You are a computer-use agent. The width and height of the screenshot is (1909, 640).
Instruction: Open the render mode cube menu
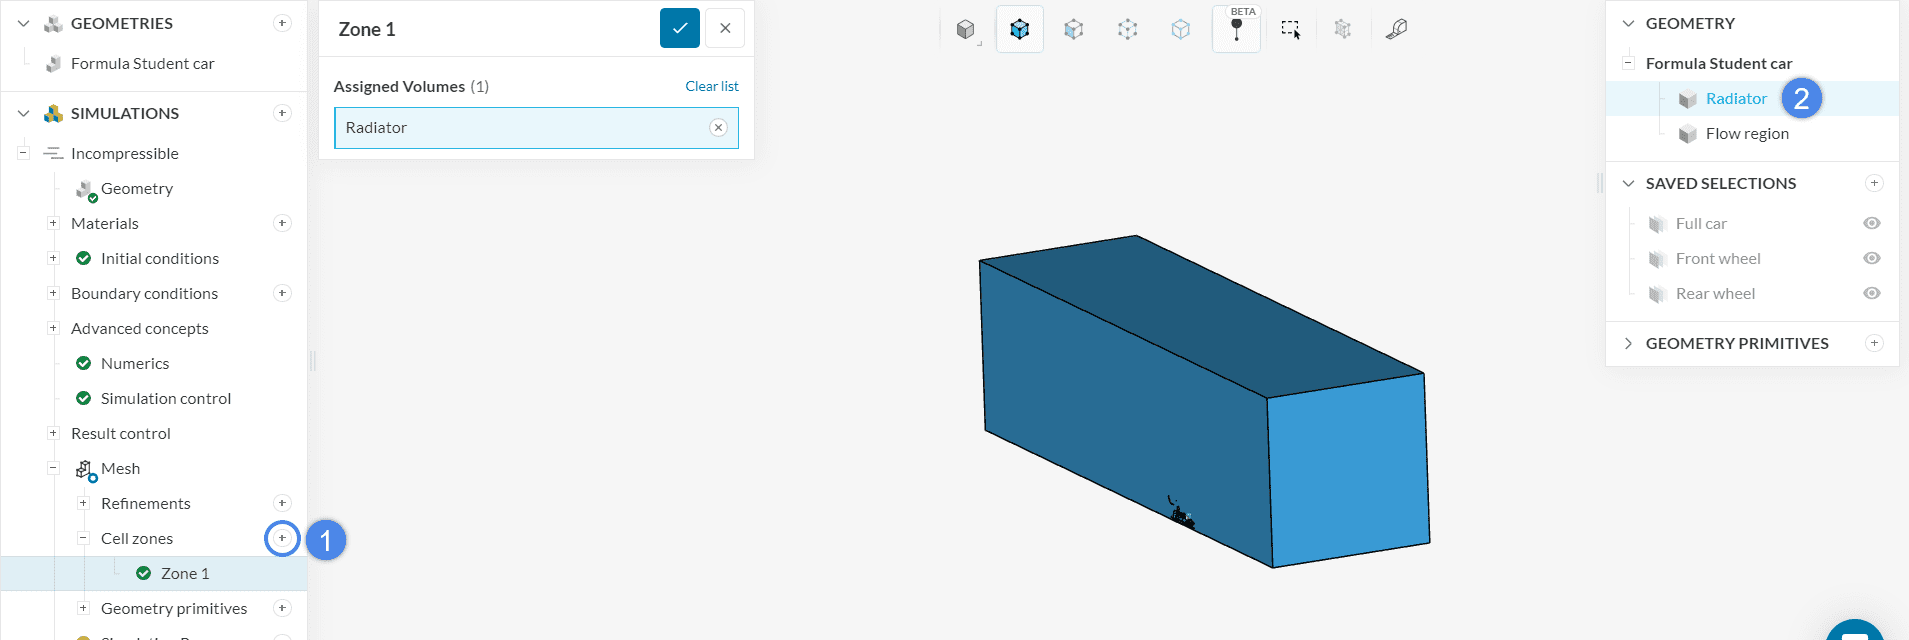tap(966, 29)
